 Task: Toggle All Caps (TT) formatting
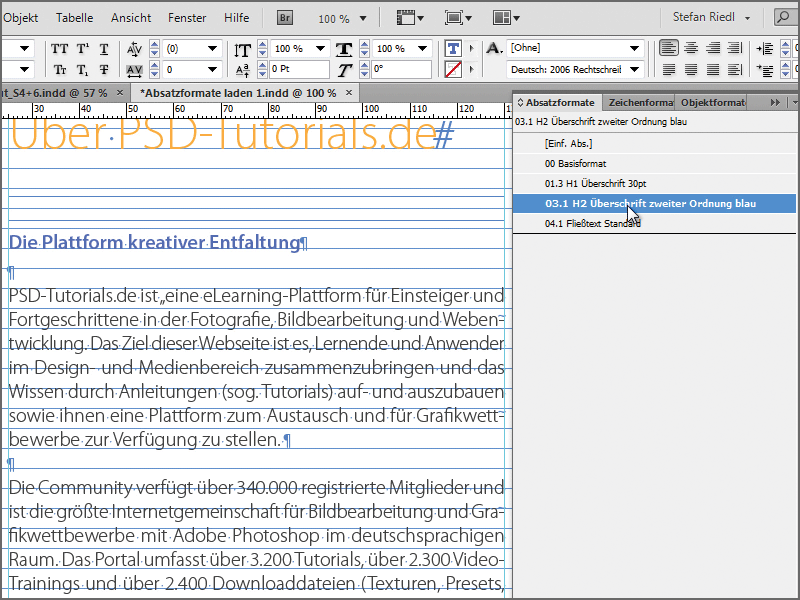[60, 49]
